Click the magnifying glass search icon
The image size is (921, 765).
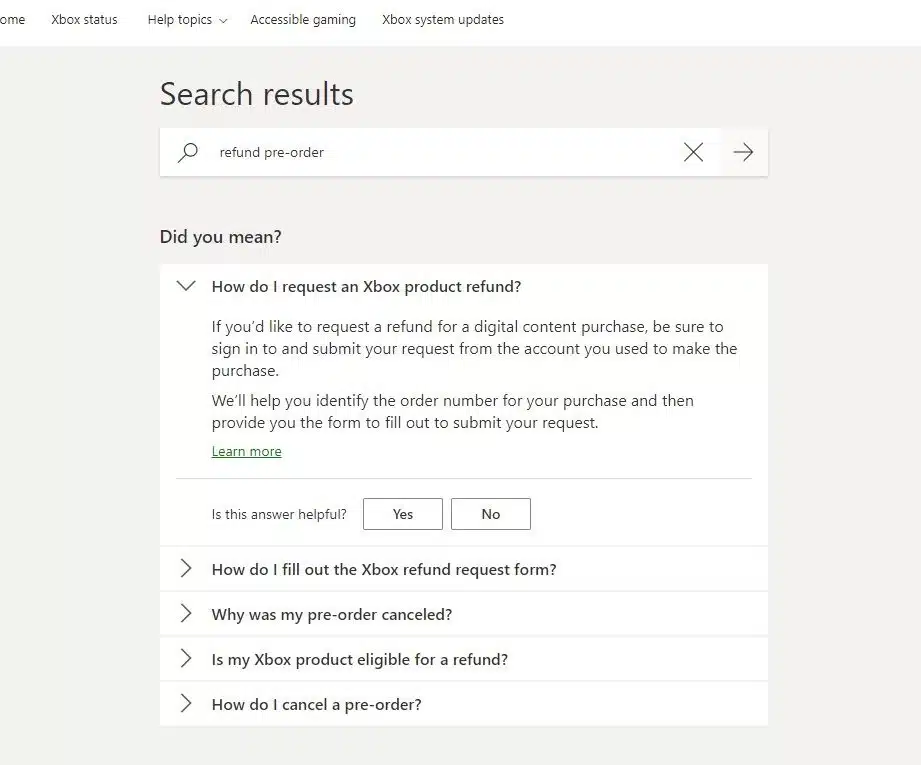coord(188,152)
